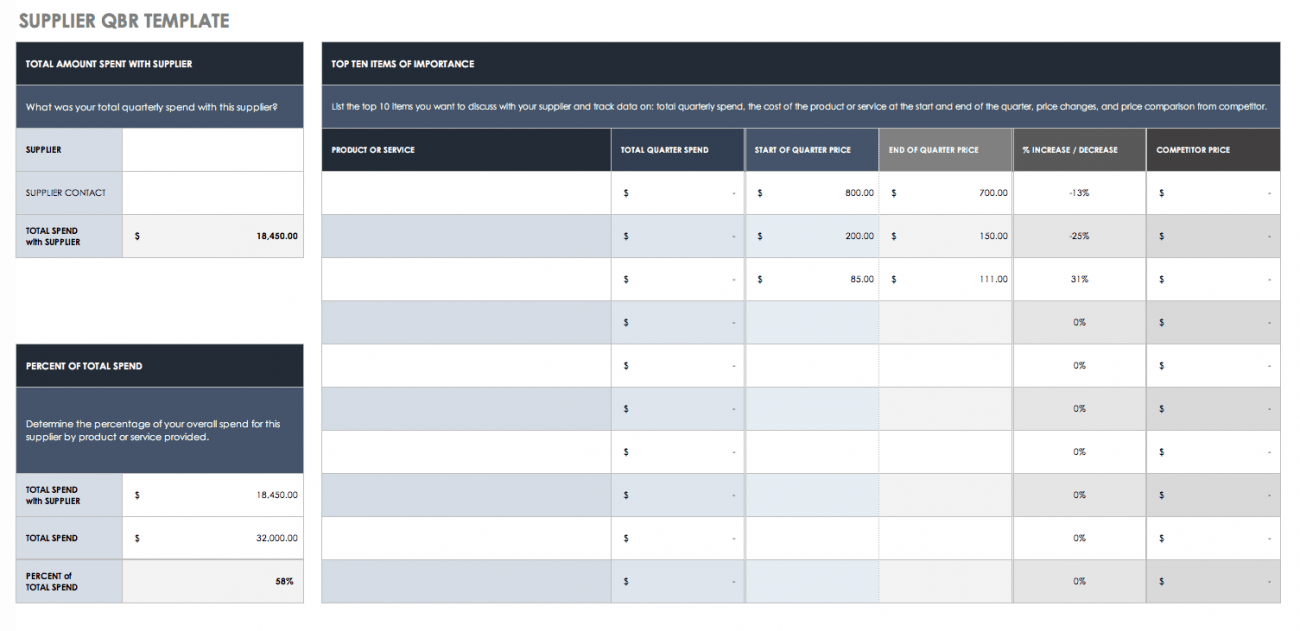Select the Top Ten Items of Importance heading

(403, 64)
